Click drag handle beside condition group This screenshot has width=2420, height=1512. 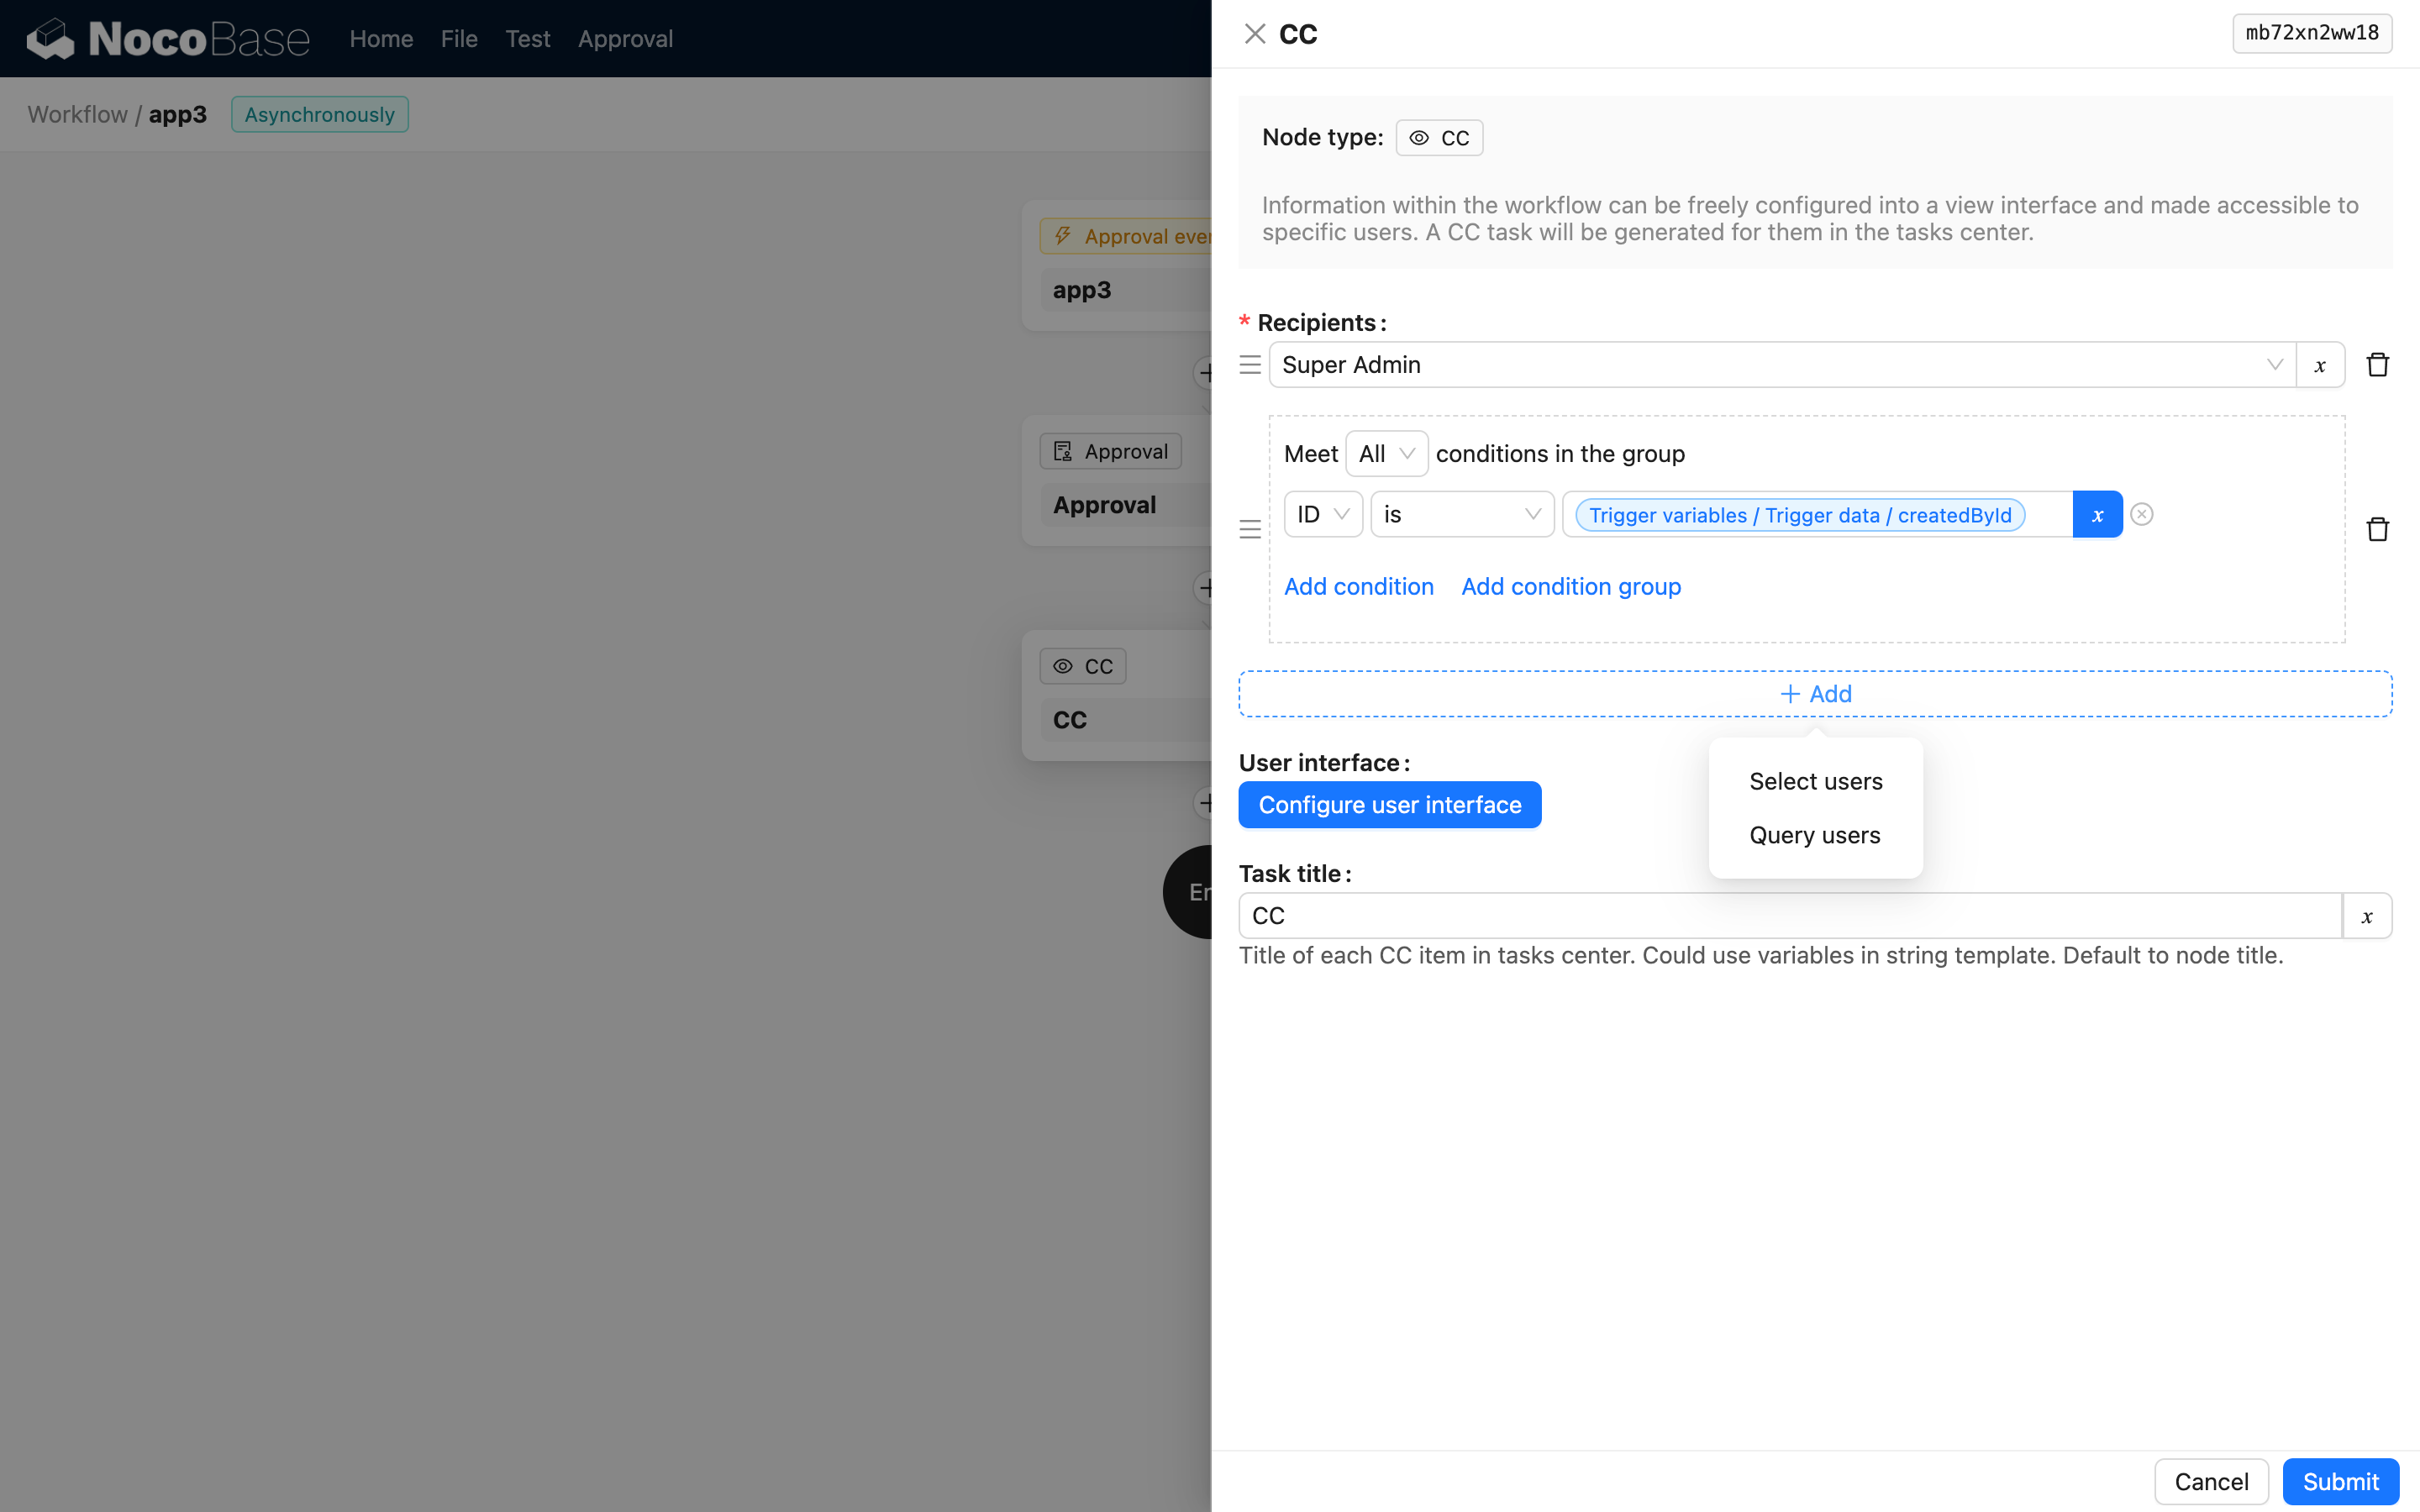[1250, 529]
